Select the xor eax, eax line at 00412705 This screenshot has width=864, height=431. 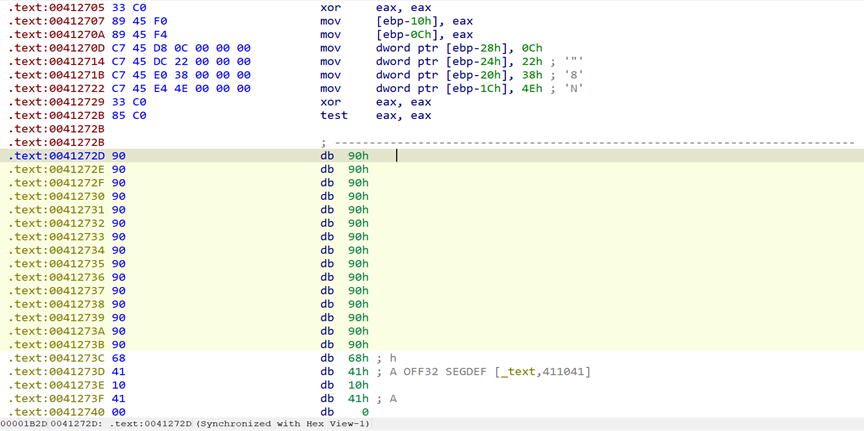click(x=432, y=8)
